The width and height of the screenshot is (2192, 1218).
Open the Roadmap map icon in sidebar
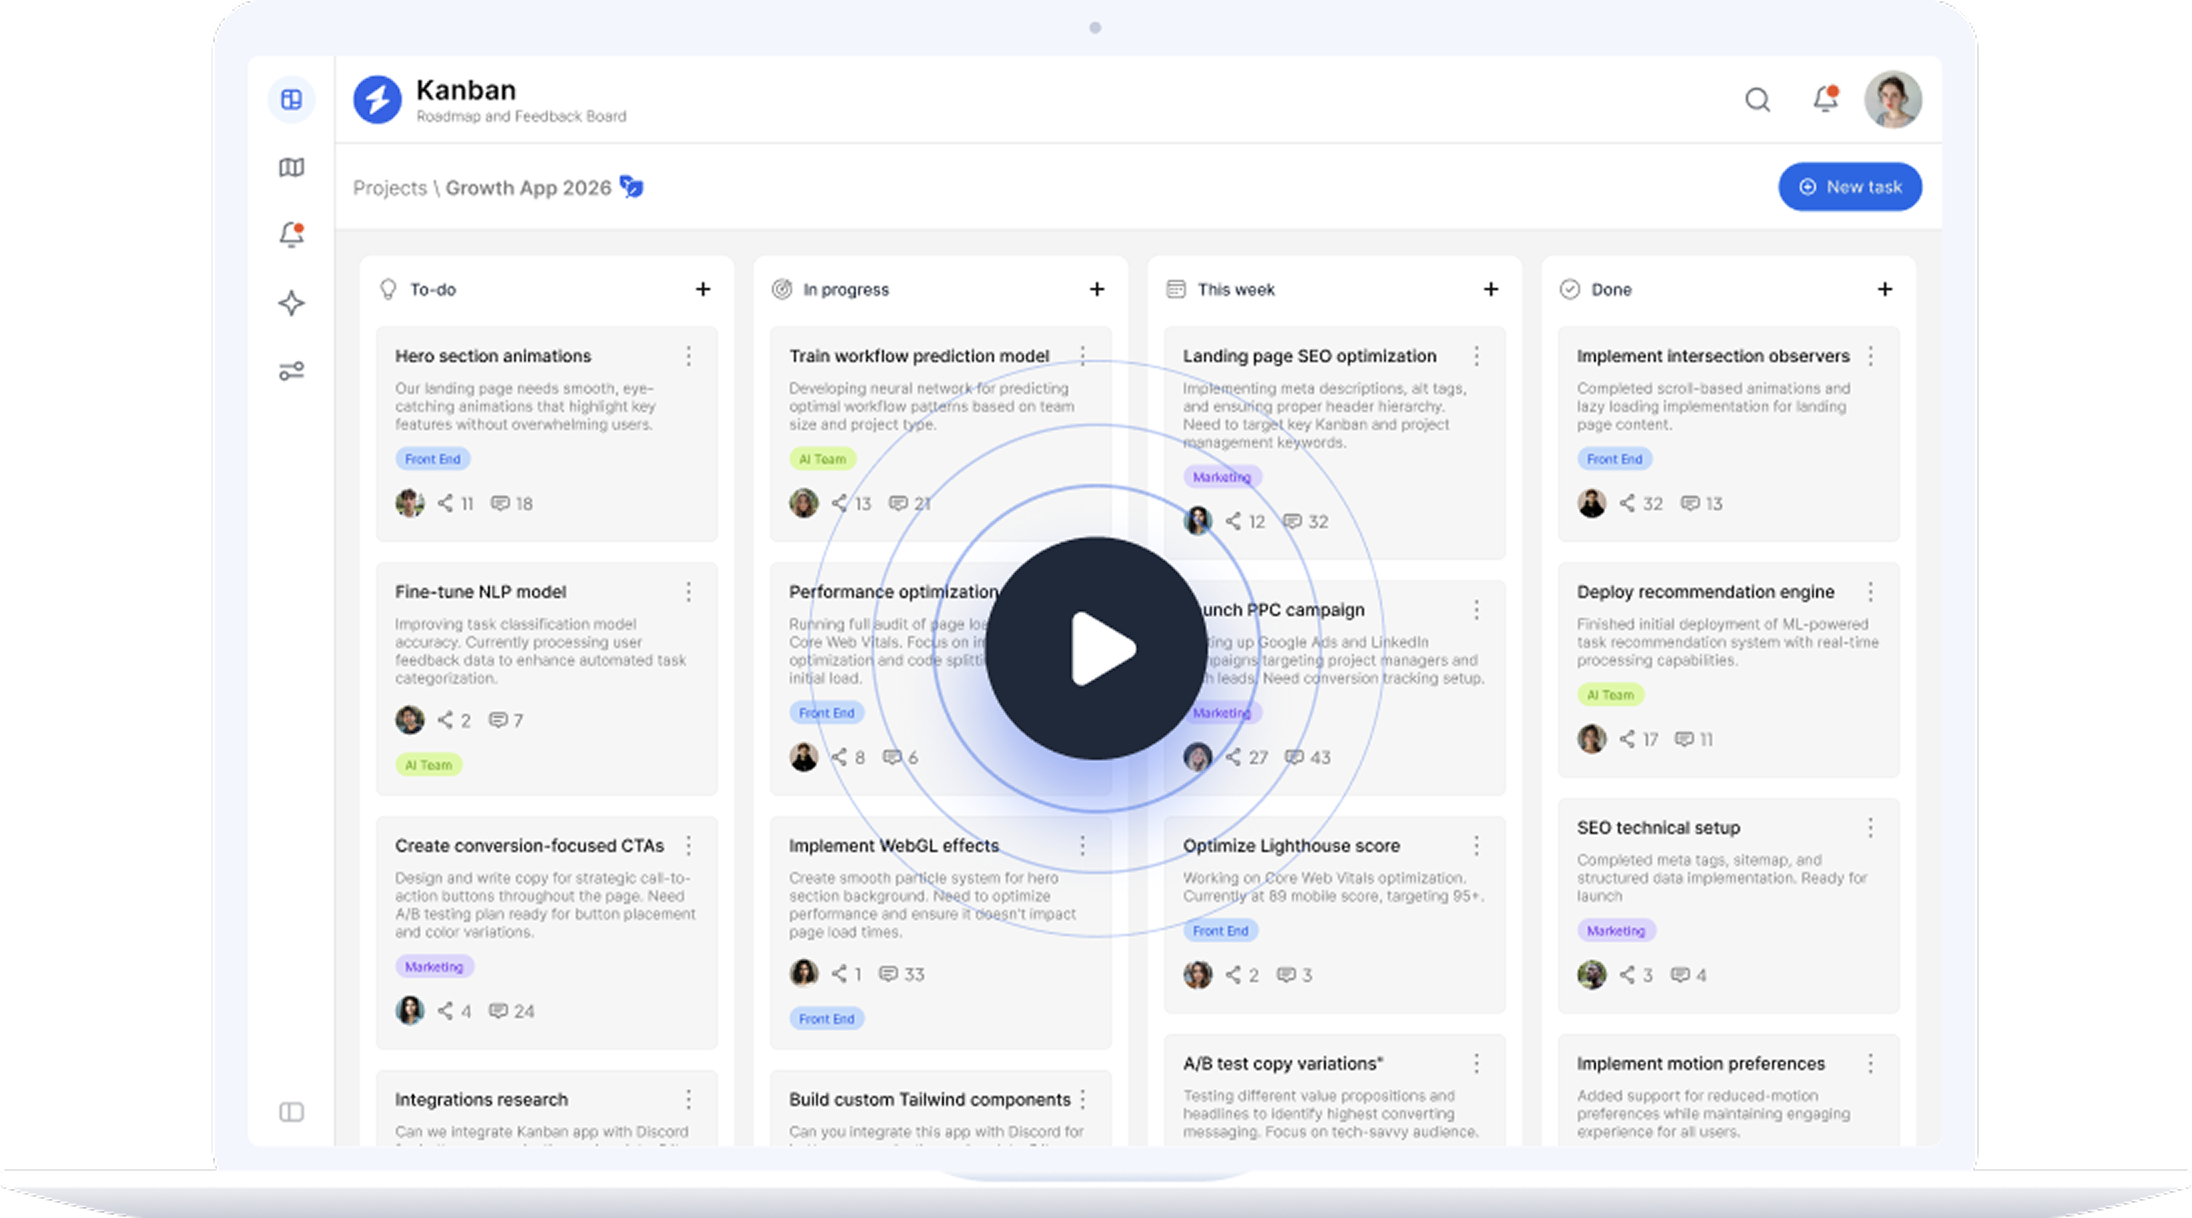291,168
